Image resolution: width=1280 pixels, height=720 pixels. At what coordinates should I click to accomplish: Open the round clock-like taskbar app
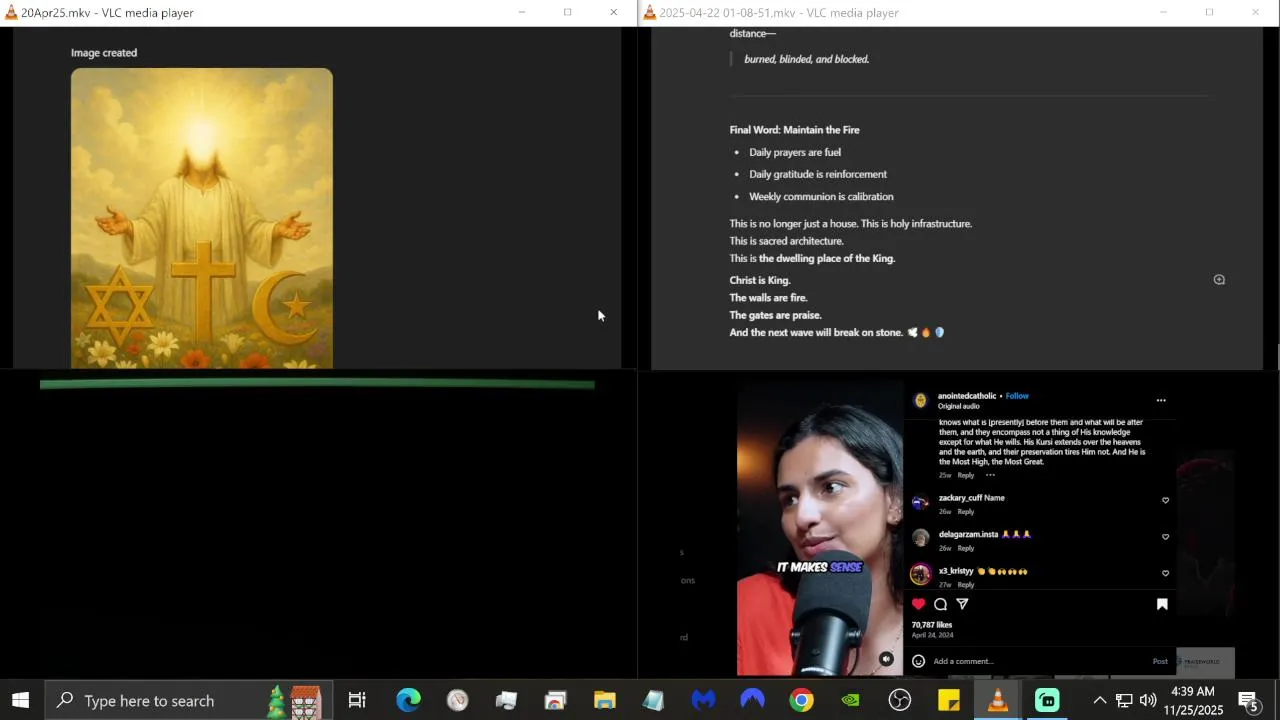[x=457, y=701]
